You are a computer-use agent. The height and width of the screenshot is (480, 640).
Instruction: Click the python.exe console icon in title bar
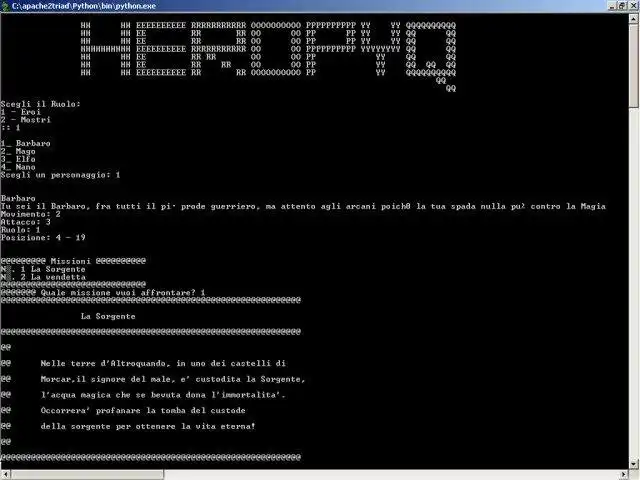[x=5, y=6]
